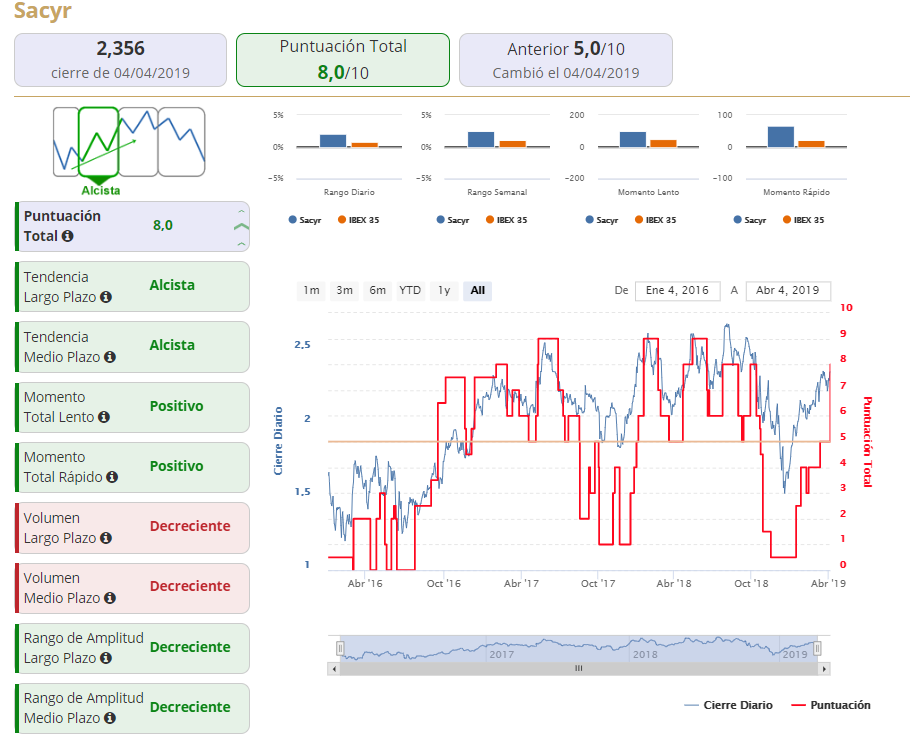The image size is (910, 735).
Task: Click the Volumen Largo Plazo Decreciente row
Action: click(132, 528)
